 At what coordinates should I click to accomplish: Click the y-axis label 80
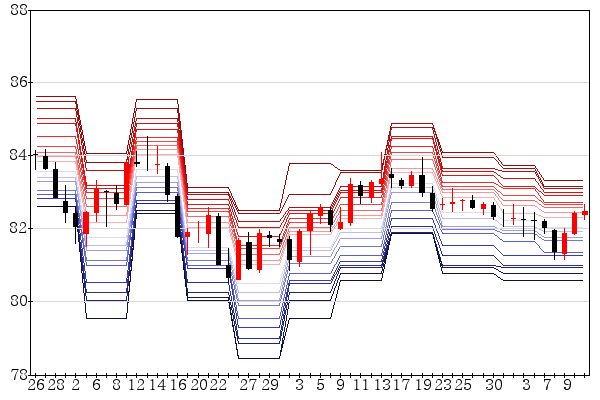(19, 301)
